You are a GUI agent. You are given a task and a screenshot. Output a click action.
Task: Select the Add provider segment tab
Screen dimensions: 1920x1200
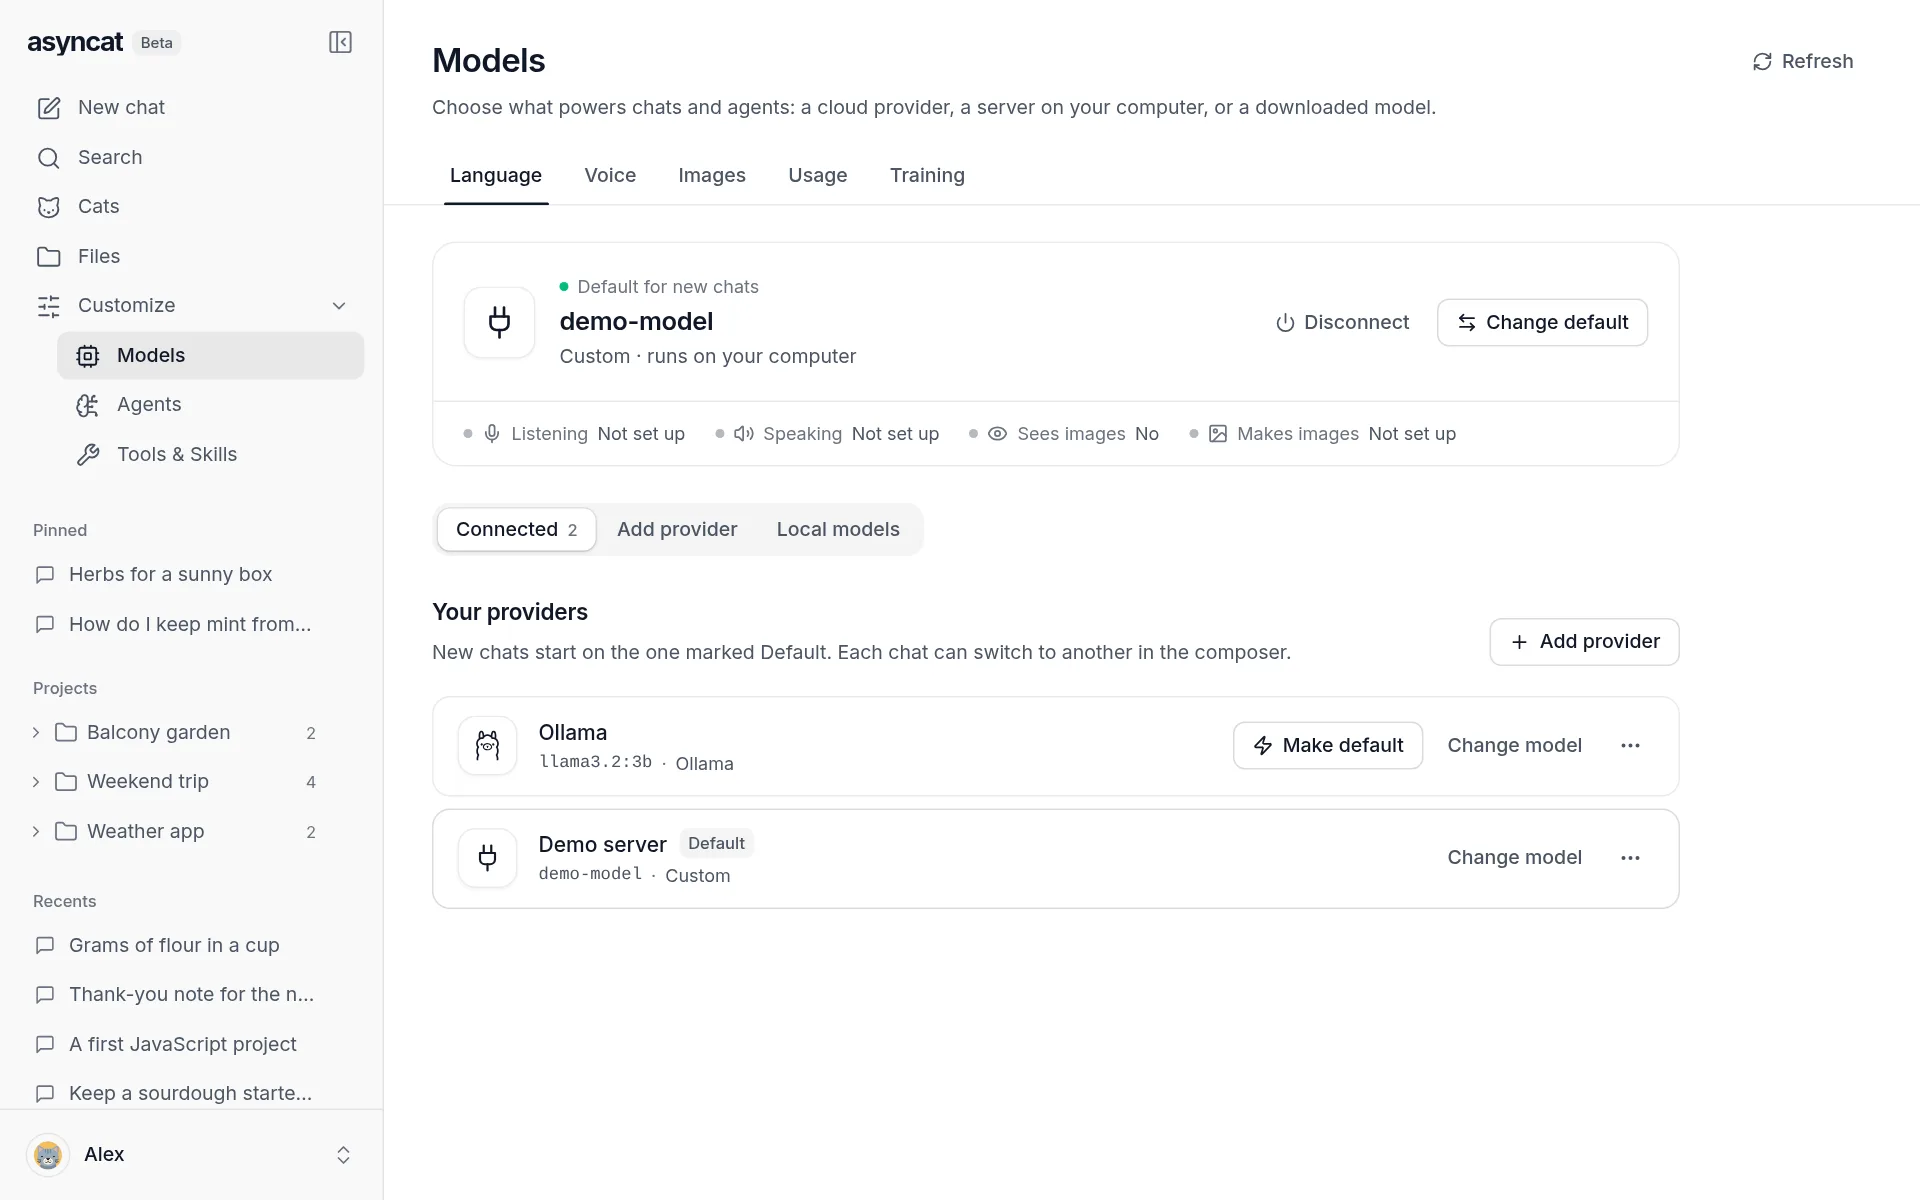[x=677, y=529]
